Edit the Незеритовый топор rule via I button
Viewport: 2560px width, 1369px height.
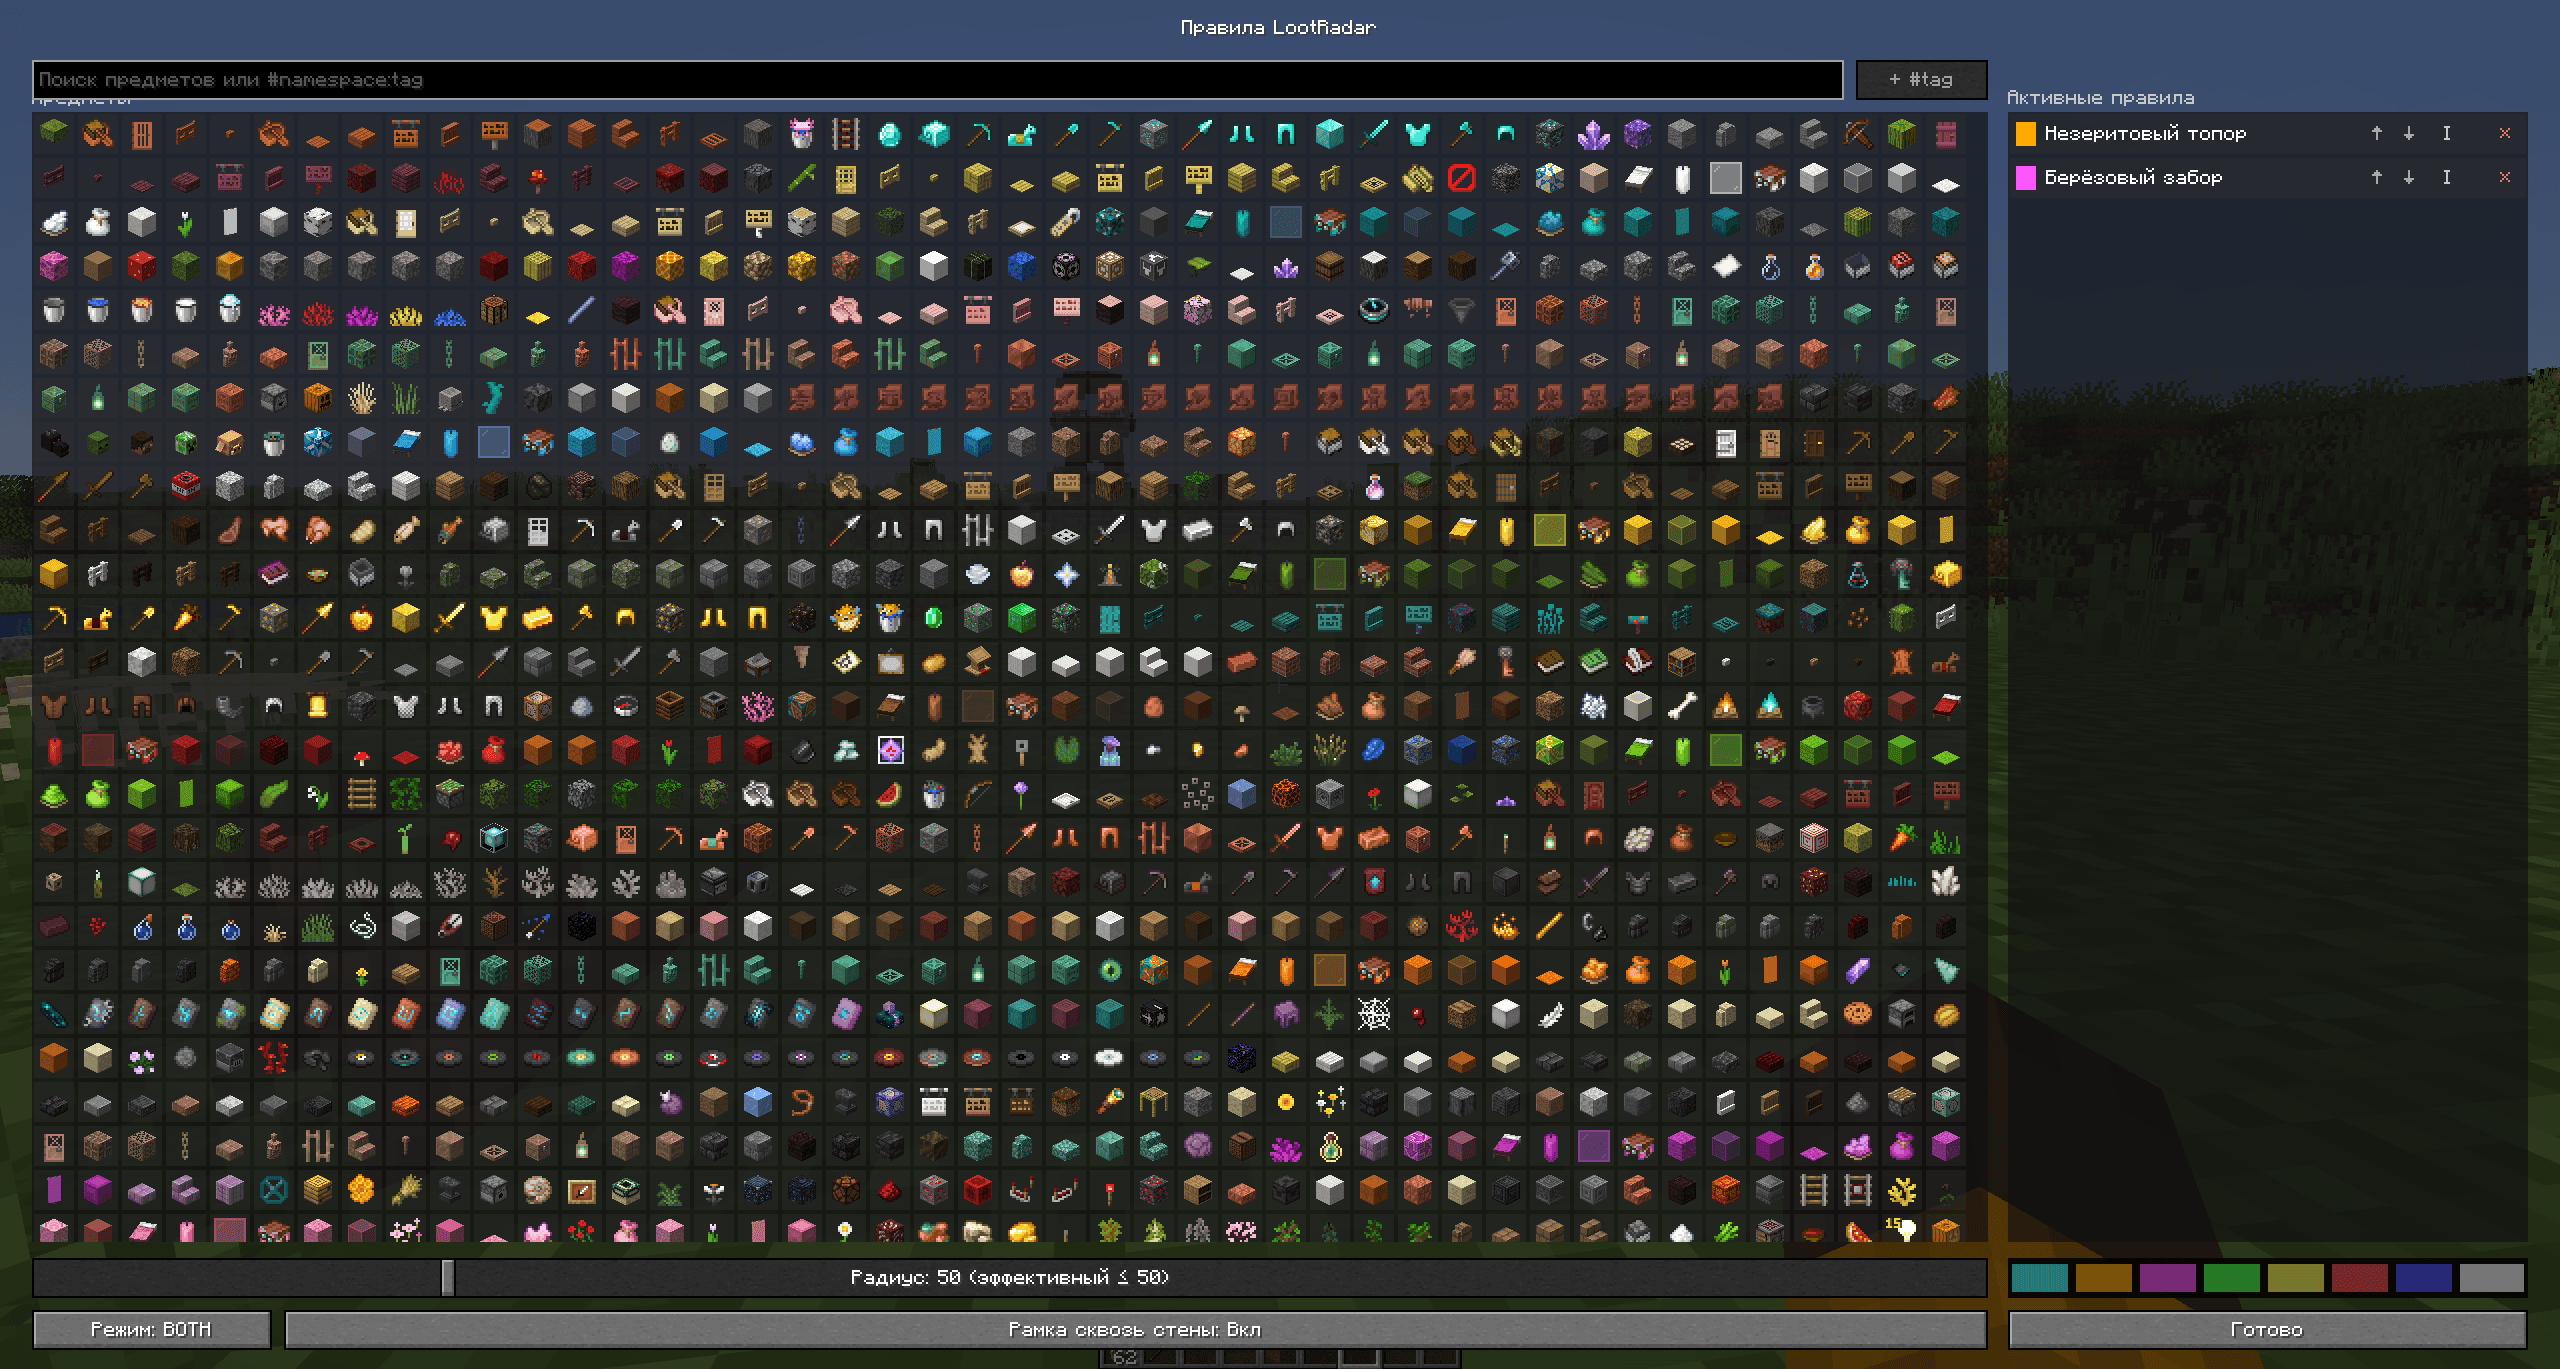coord(2446,133)
